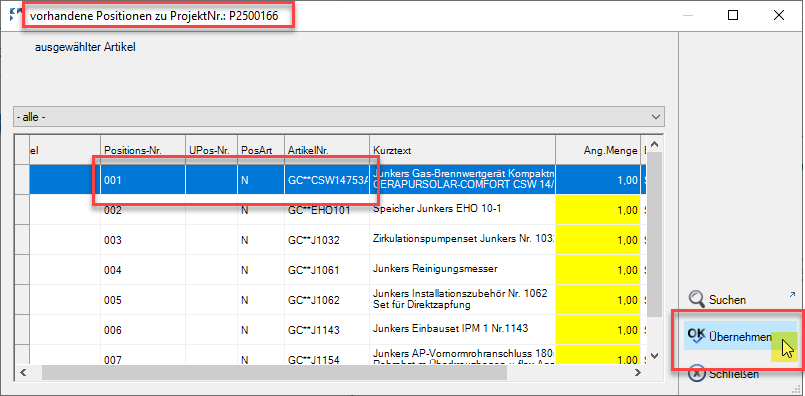This screenshot has width=805, height=396.
Task: Click the ArtikelNr. column header
Action: (327, 150)
